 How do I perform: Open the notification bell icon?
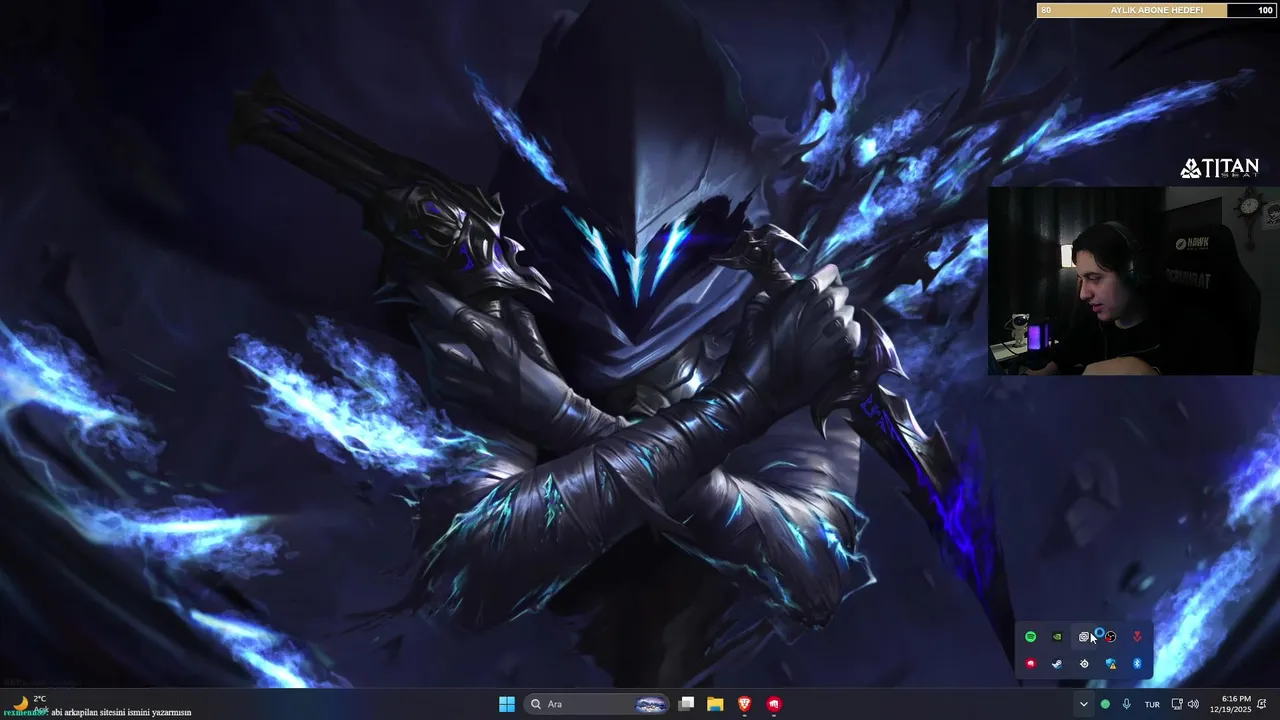click(1263, 704)
